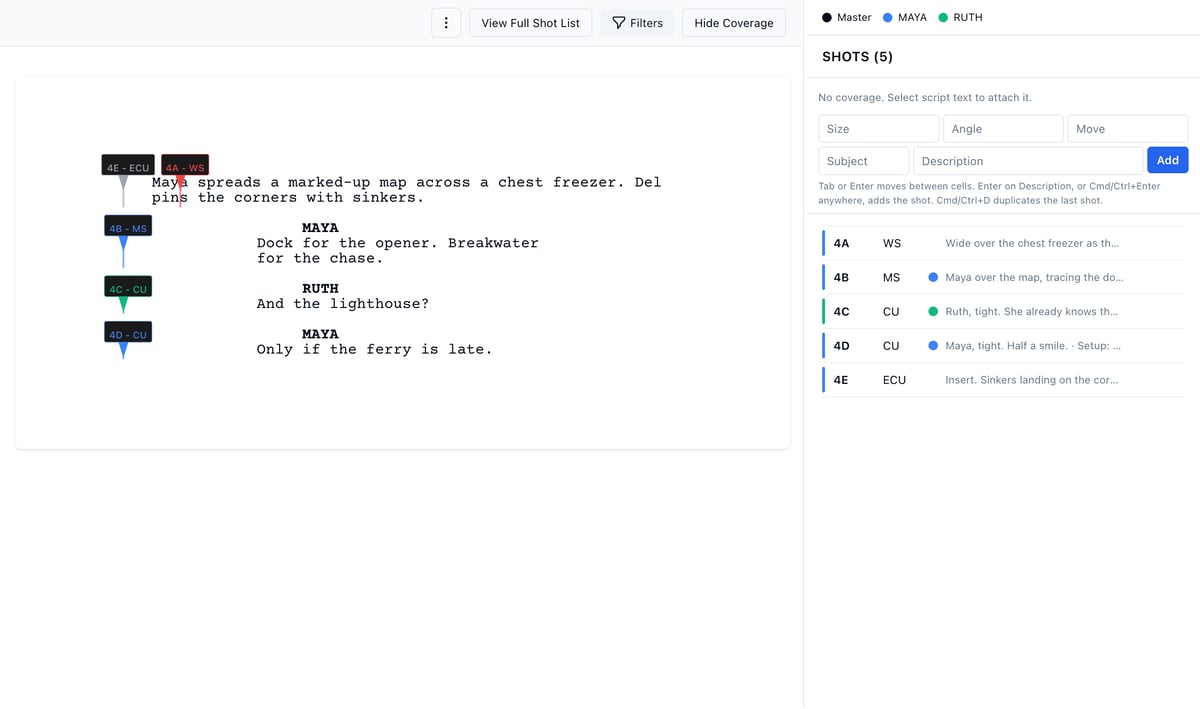The image size is (1200, 709).
Task: Click description 'Insert. Sinkers landing'
Action: point(1032,380)
